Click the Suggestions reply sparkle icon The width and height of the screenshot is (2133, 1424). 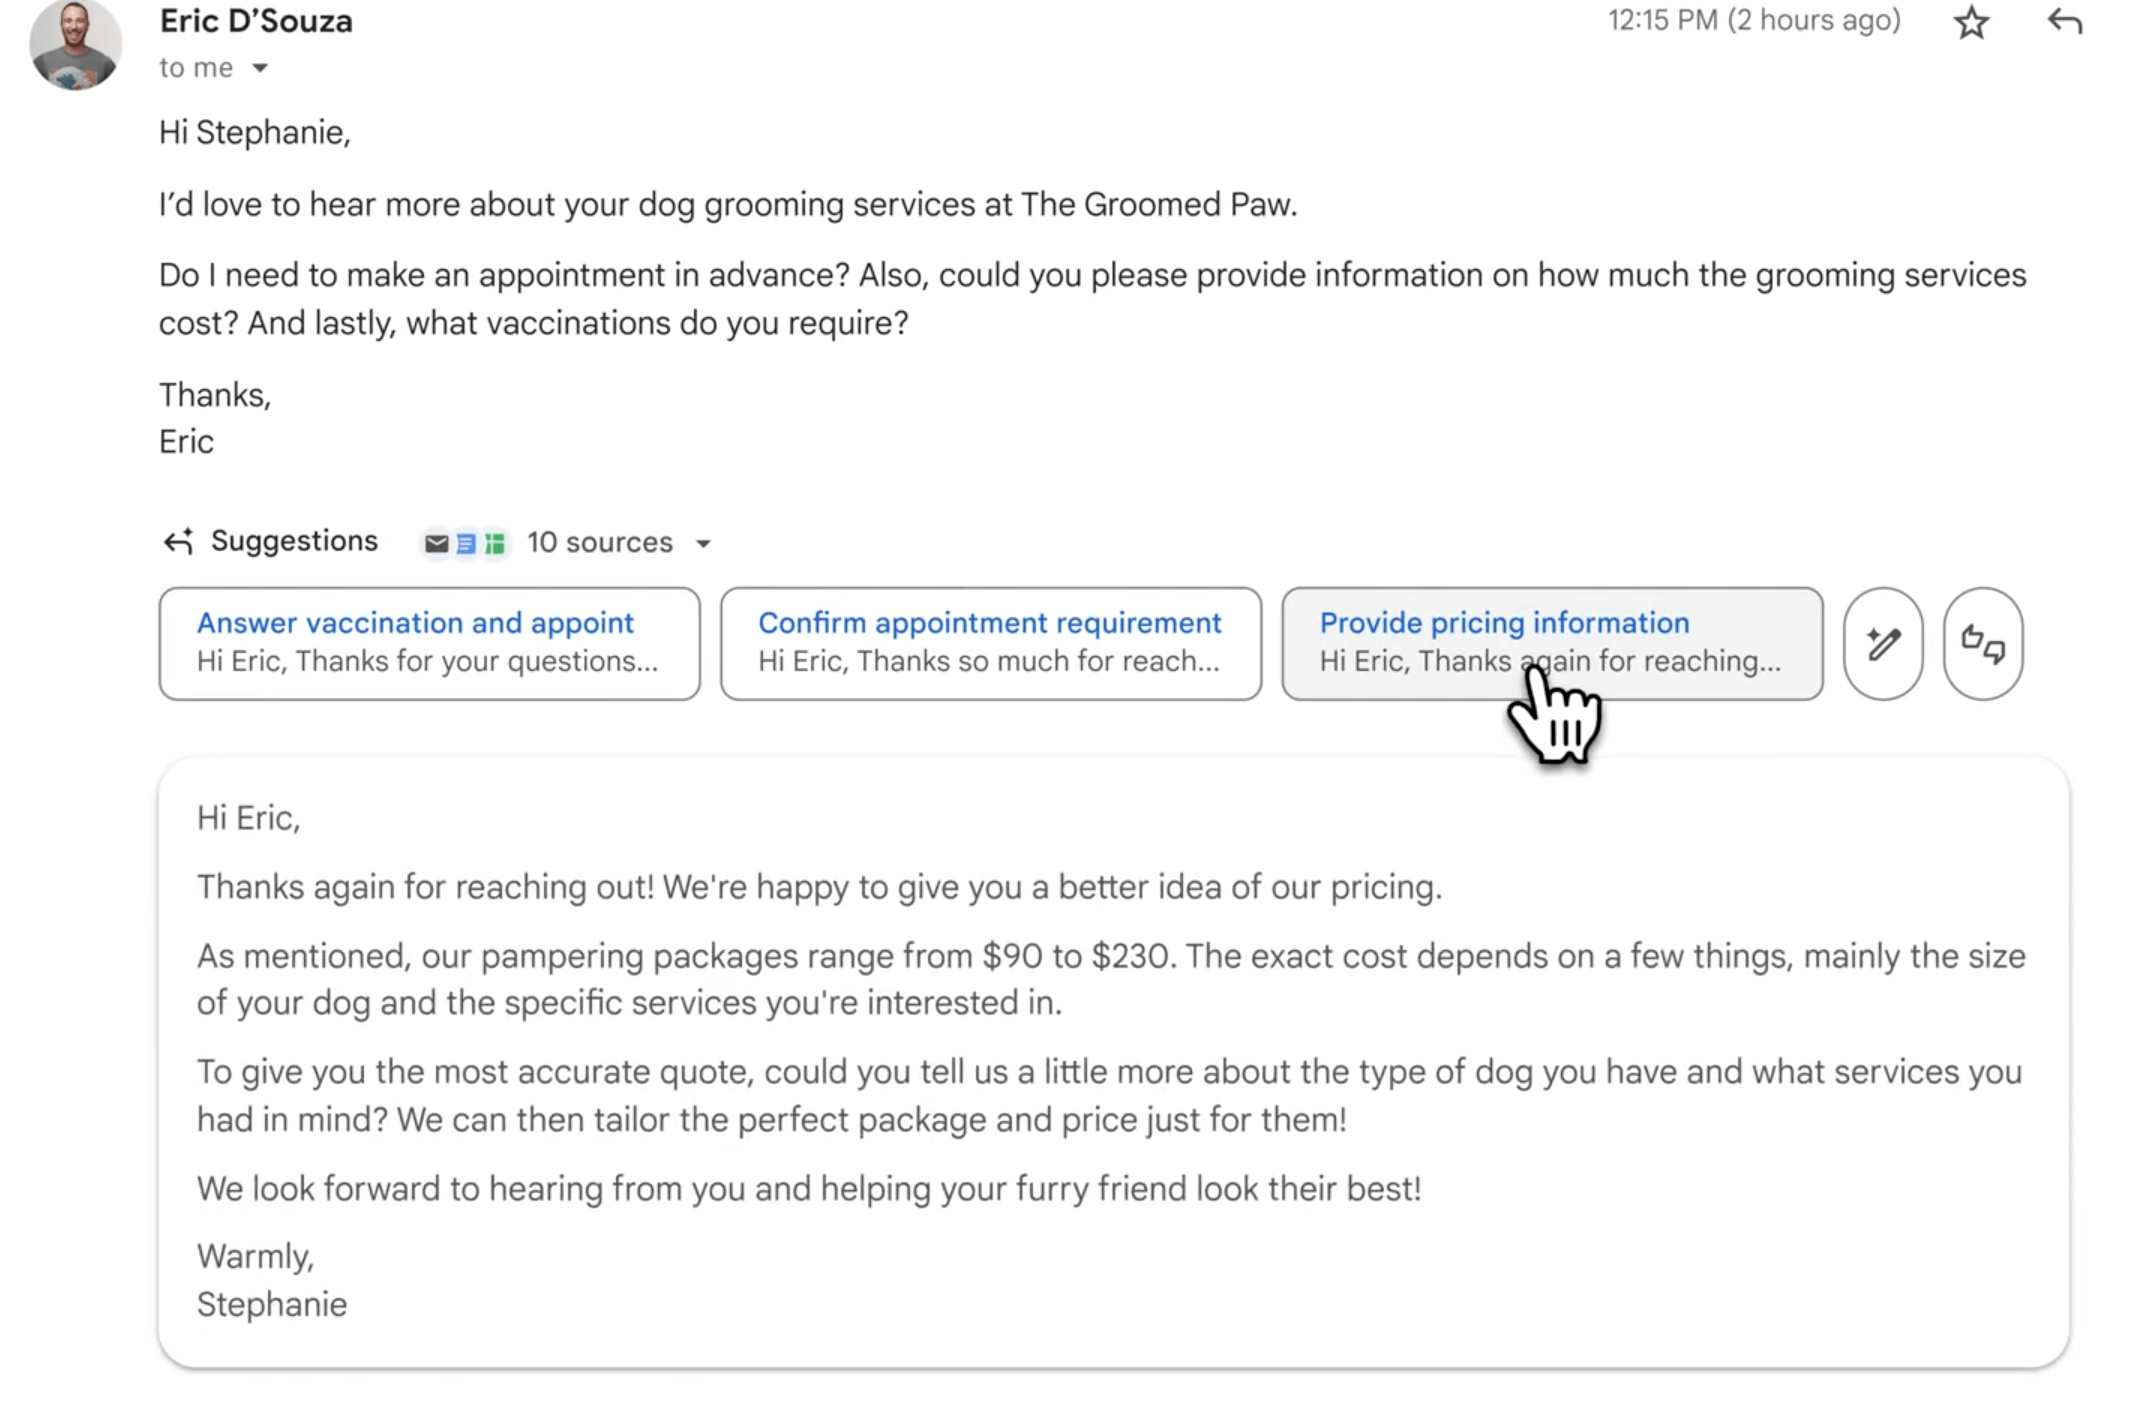click(x=178, y=541)
